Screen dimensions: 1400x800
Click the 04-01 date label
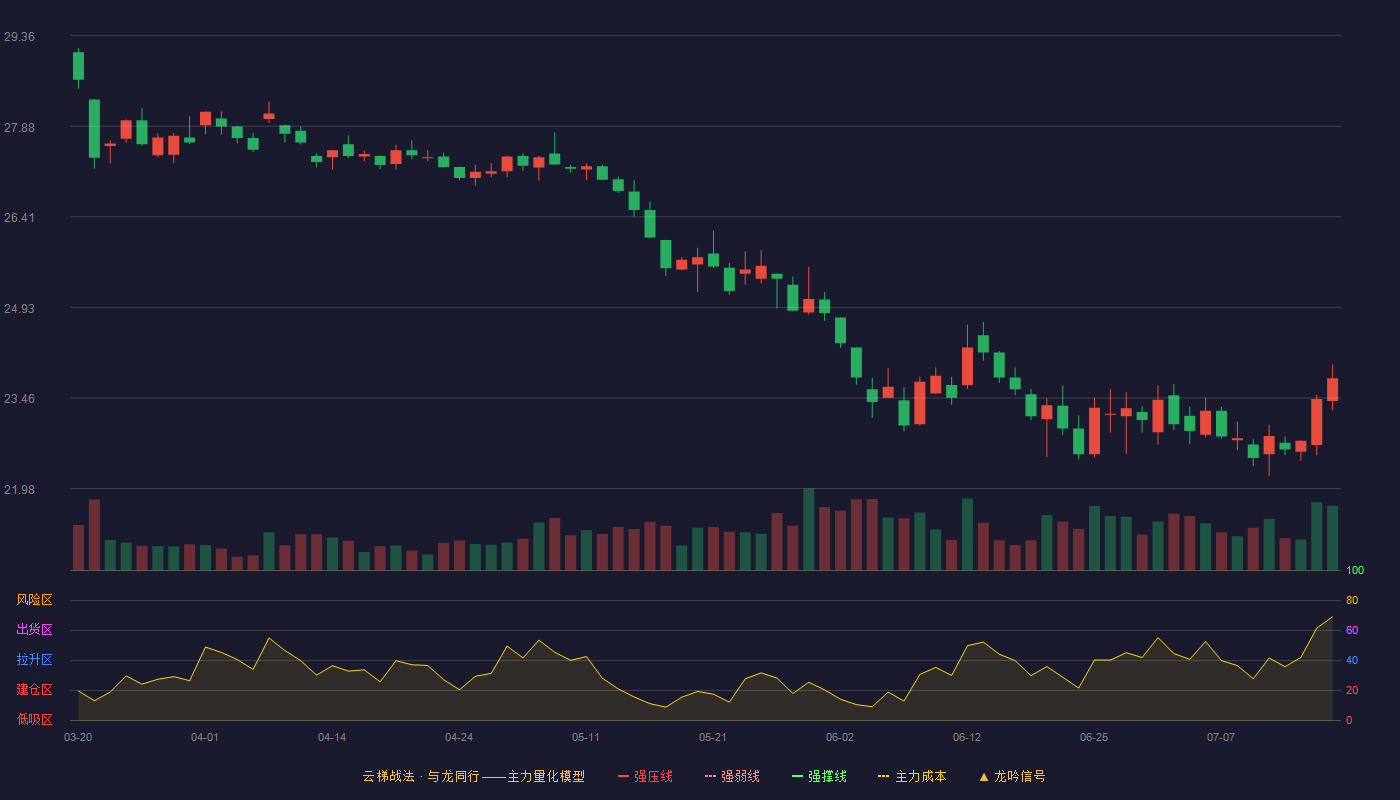[205, 737]
